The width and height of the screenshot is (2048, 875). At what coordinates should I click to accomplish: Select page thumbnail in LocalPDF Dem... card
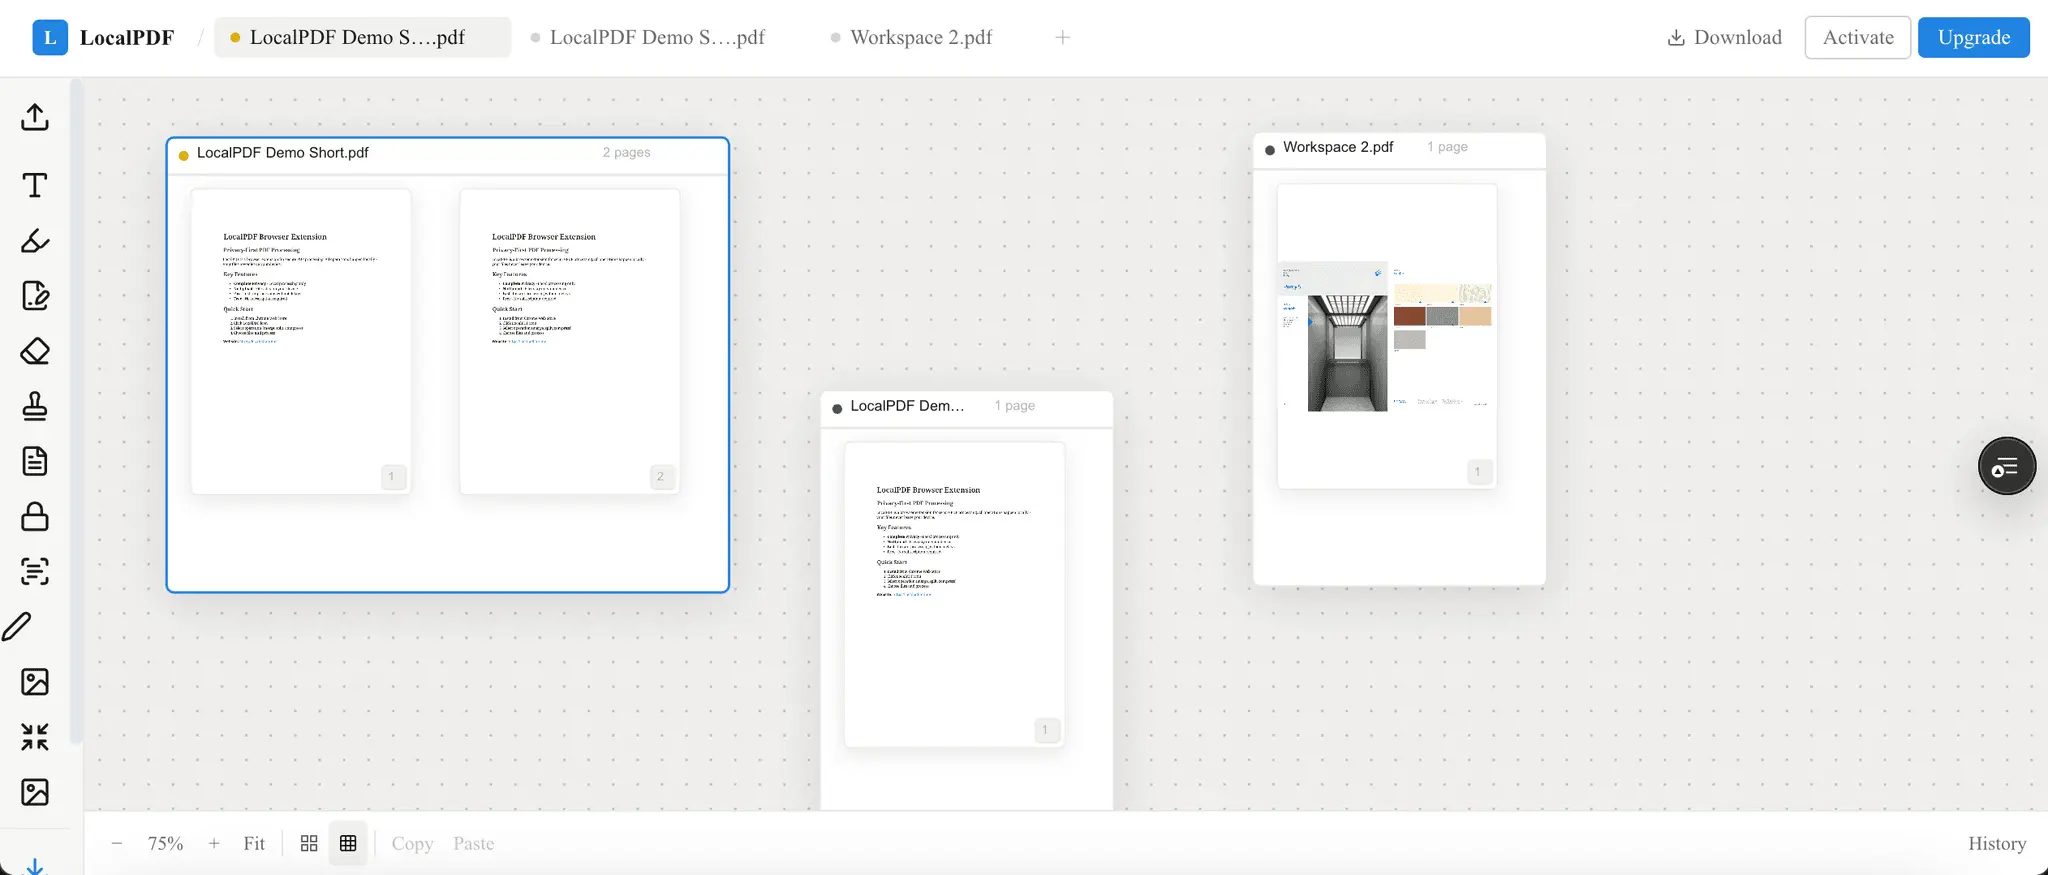[x=955, y=594]
